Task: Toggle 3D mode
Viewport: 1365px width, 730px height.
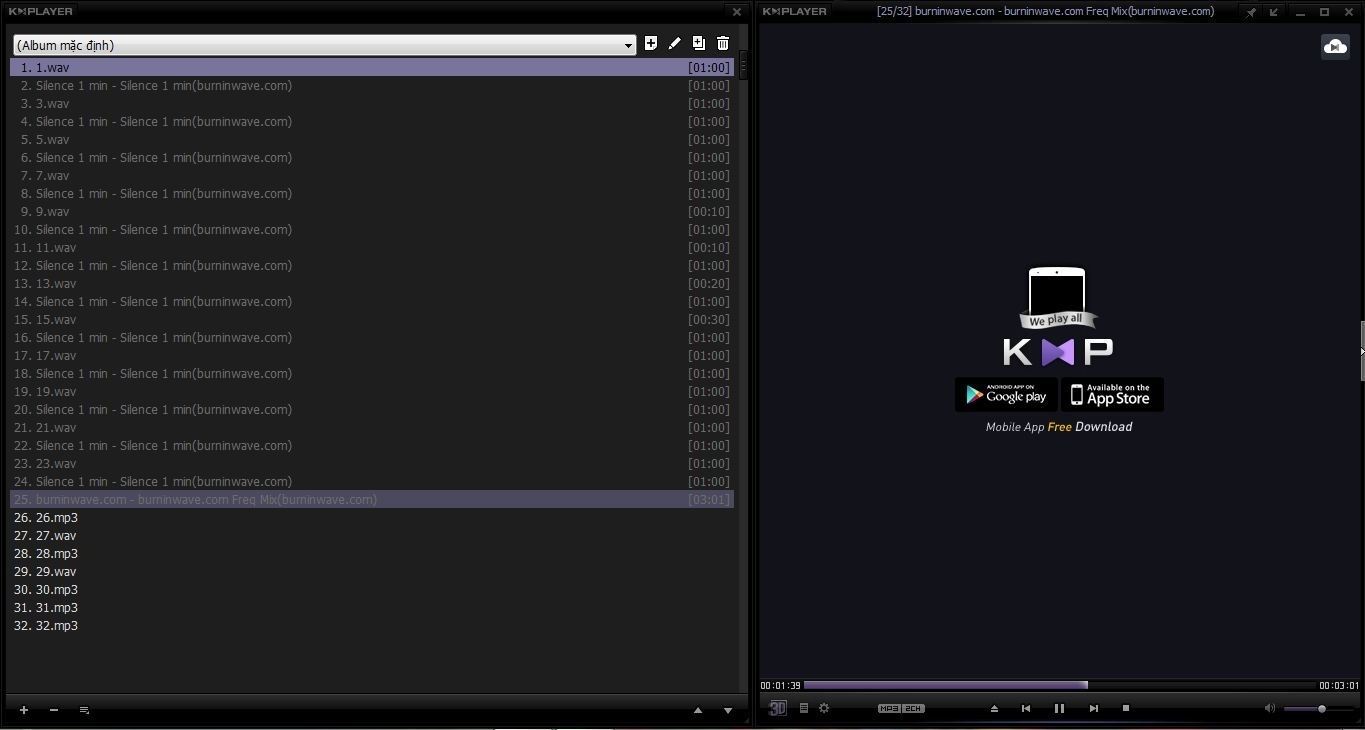Action: click(777, 708)
